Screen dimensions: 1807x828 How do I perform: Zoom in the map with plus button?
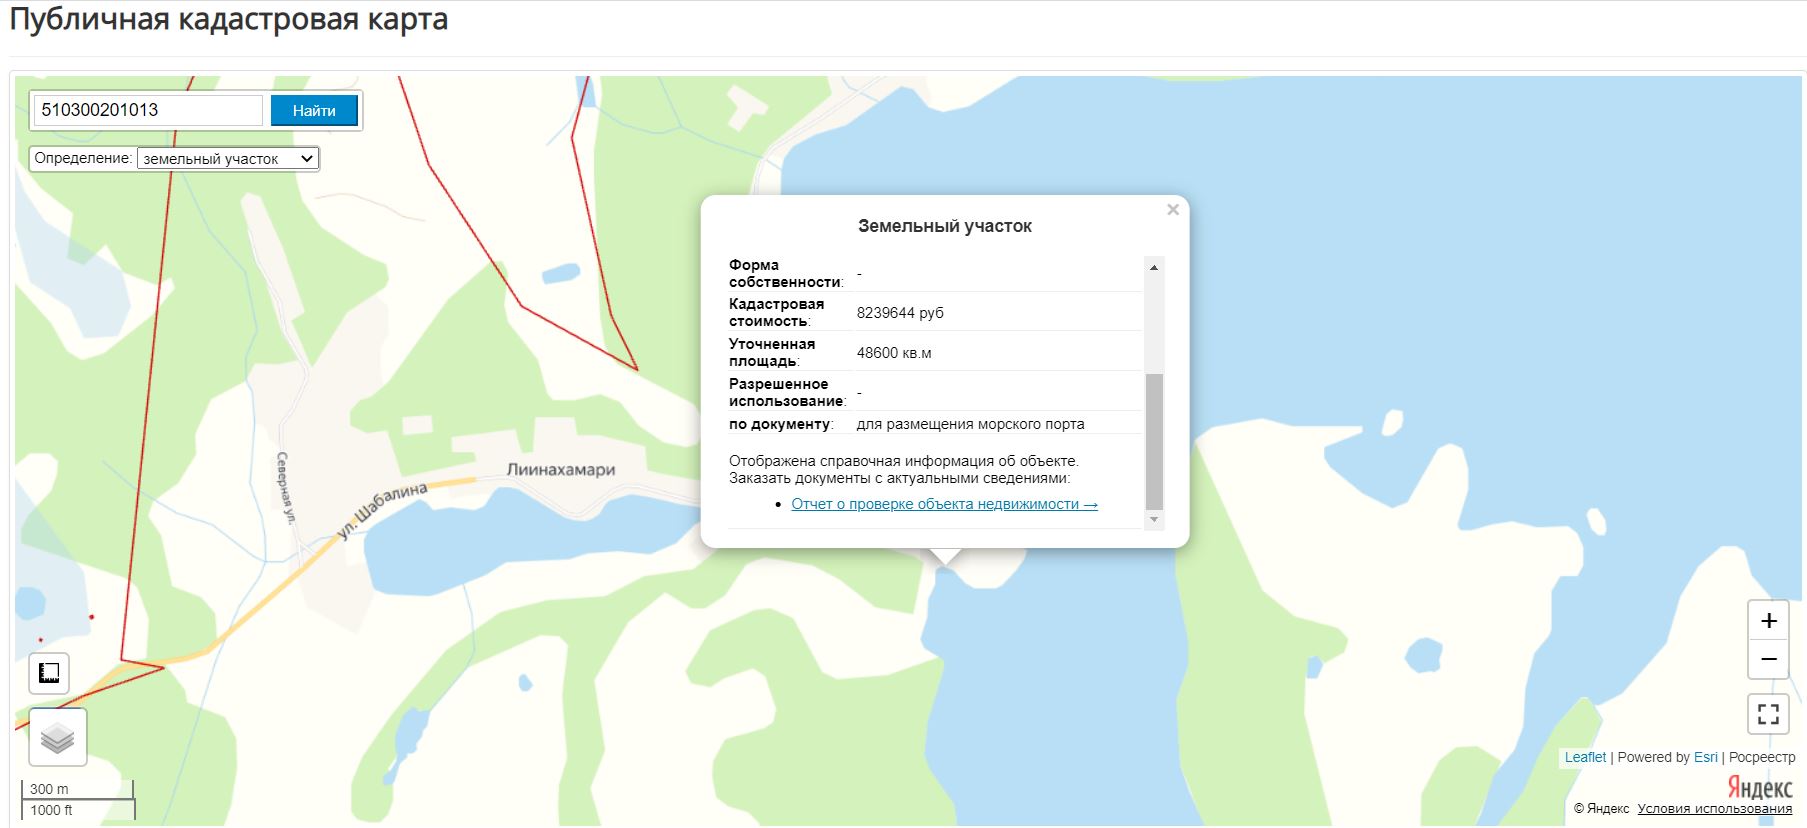[x=1768, y=621]
